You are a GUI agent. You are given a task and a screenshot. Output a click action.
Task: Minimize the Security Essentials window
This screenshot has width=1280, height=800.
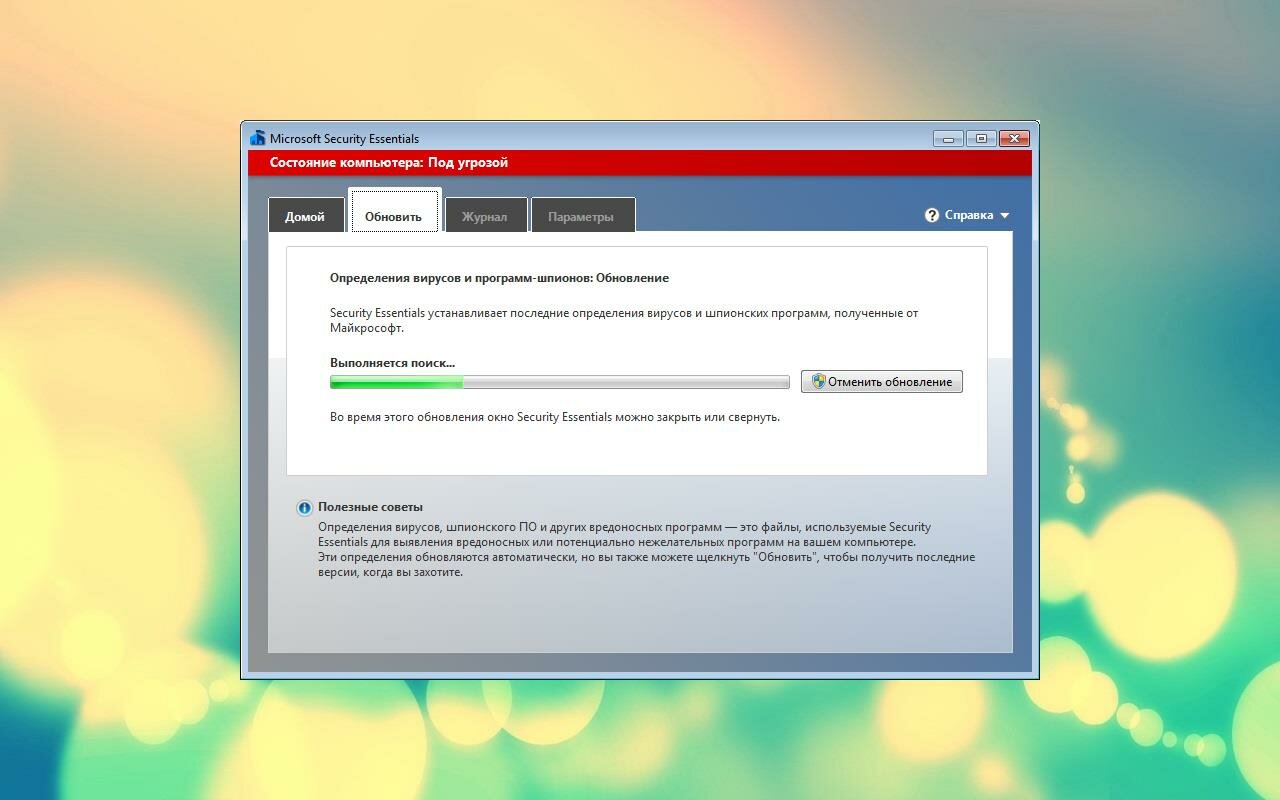click(948, 138)
